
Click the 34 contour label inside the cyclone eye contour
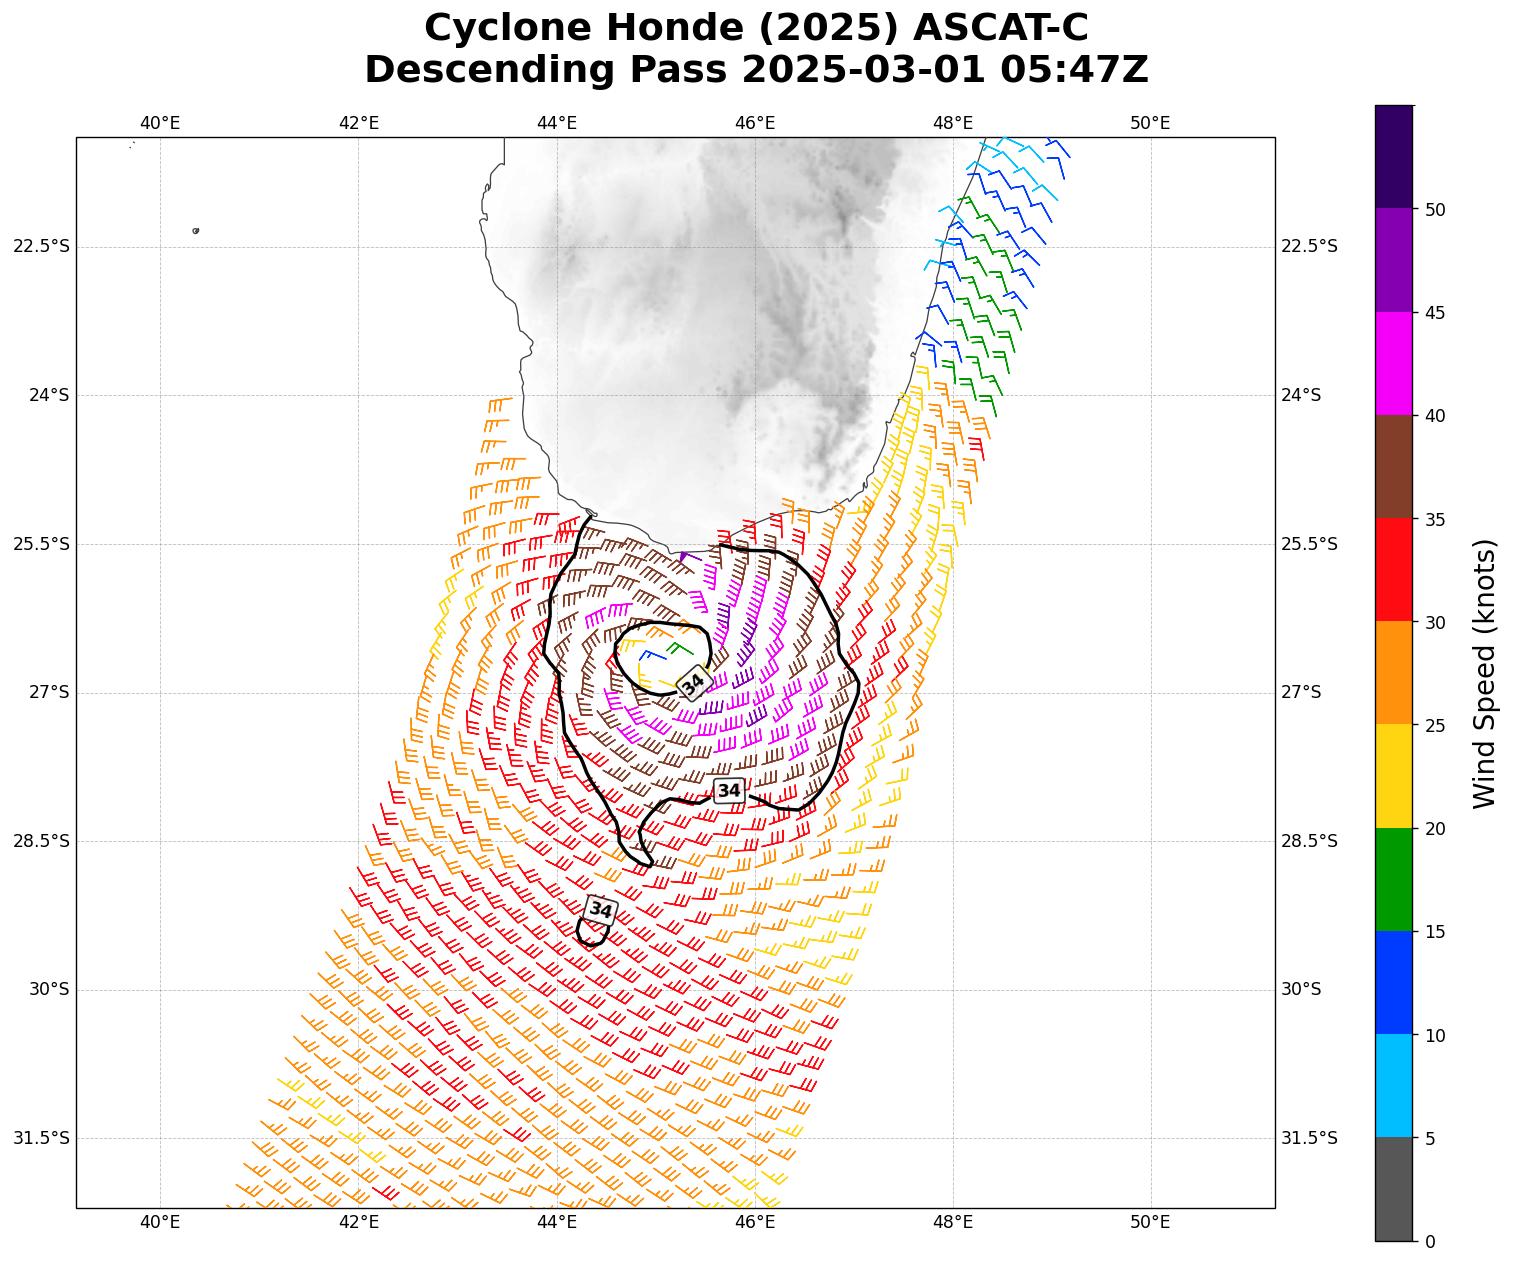coord(693,684)
